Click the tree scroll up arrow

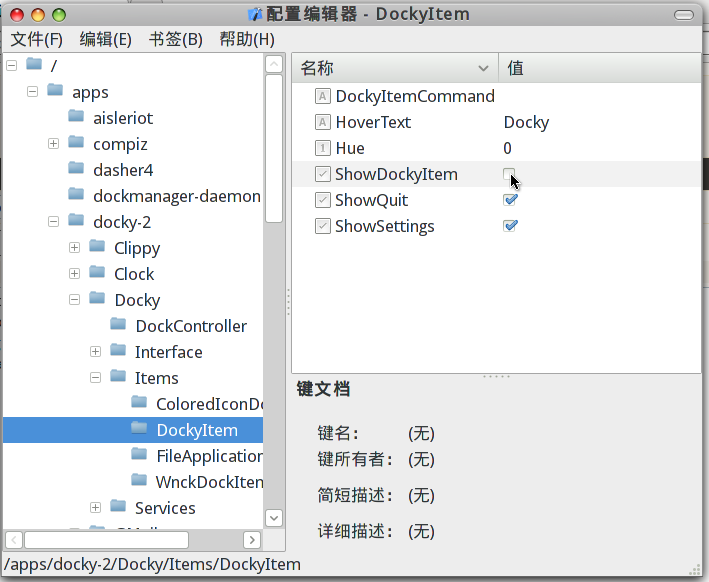point(274,64)
